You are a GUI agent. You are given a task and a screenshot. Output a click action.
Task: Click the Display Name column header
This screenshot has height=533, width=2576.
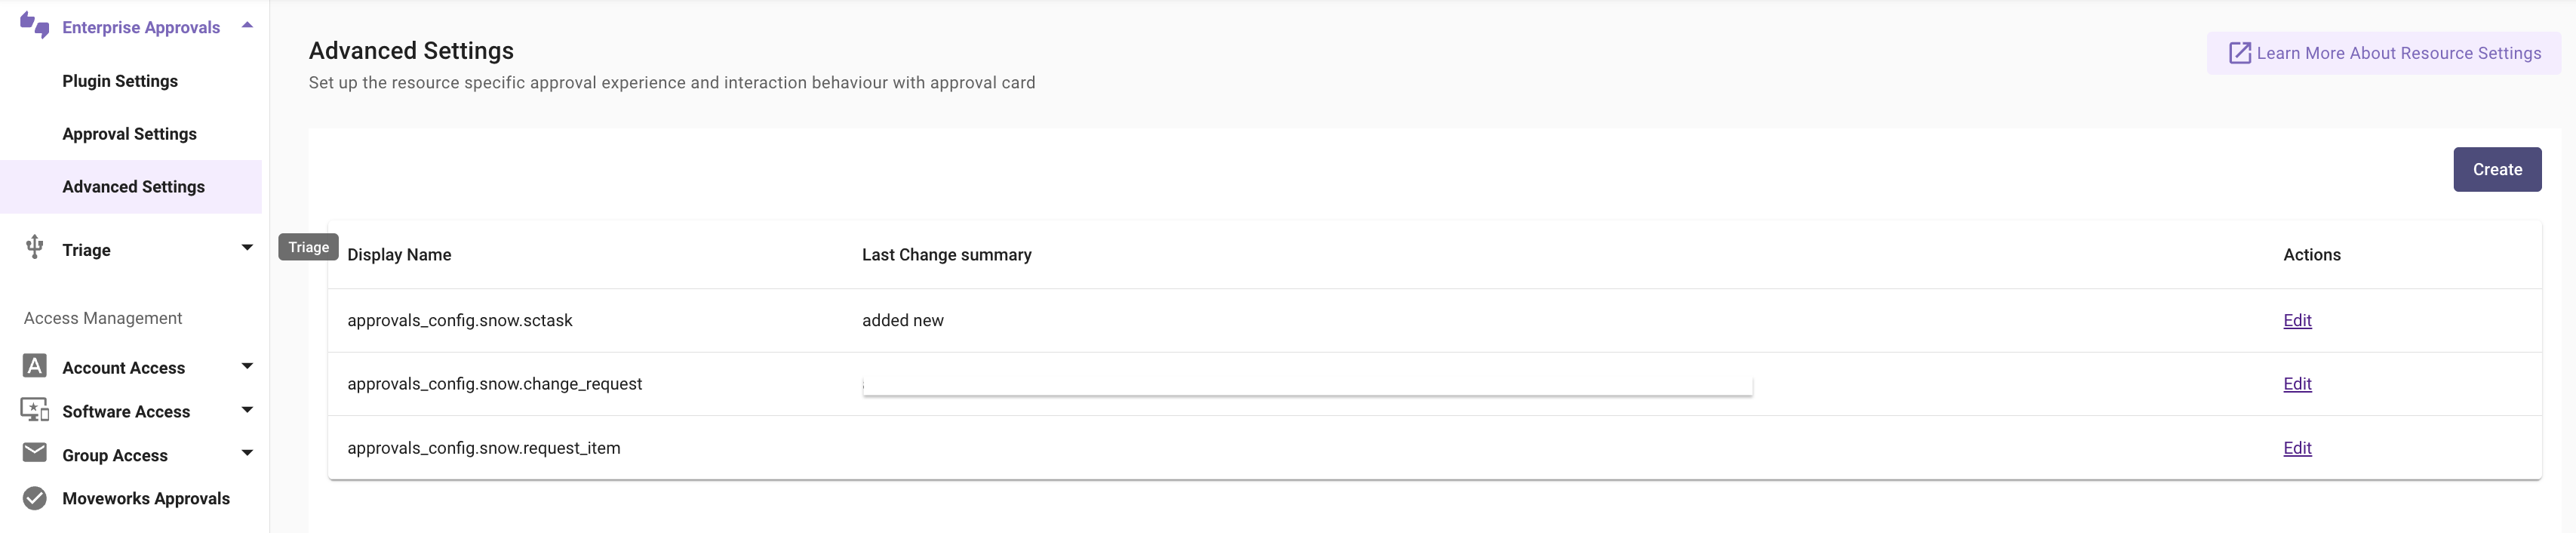[x=399, y=255]
